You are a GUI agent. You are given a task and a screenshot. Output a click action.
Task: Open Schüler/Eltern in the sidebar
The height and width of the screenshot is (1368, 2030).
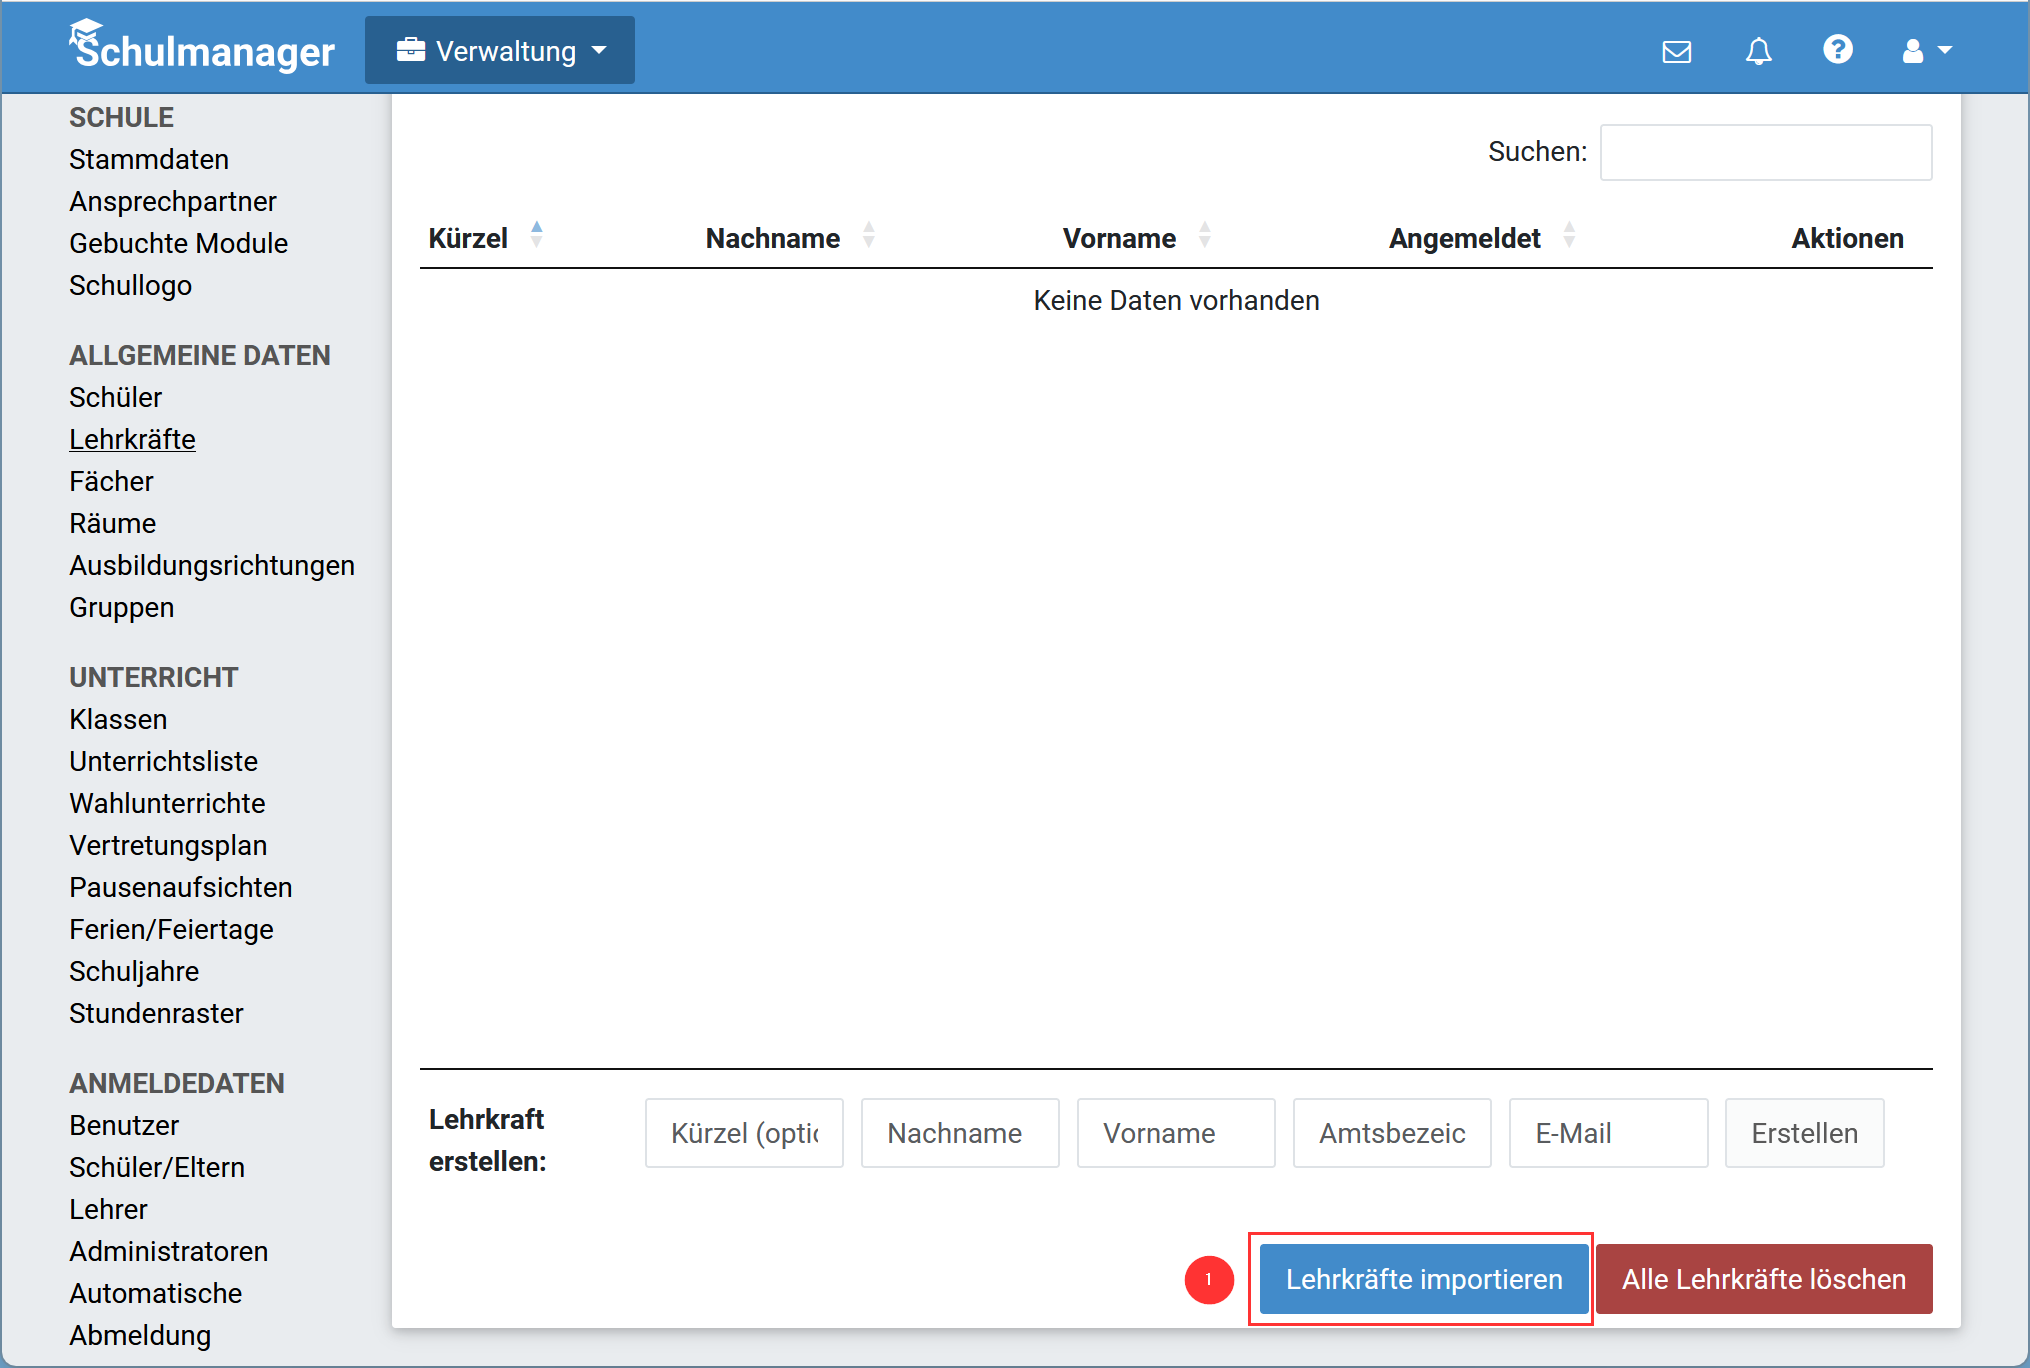[157, 1167]
